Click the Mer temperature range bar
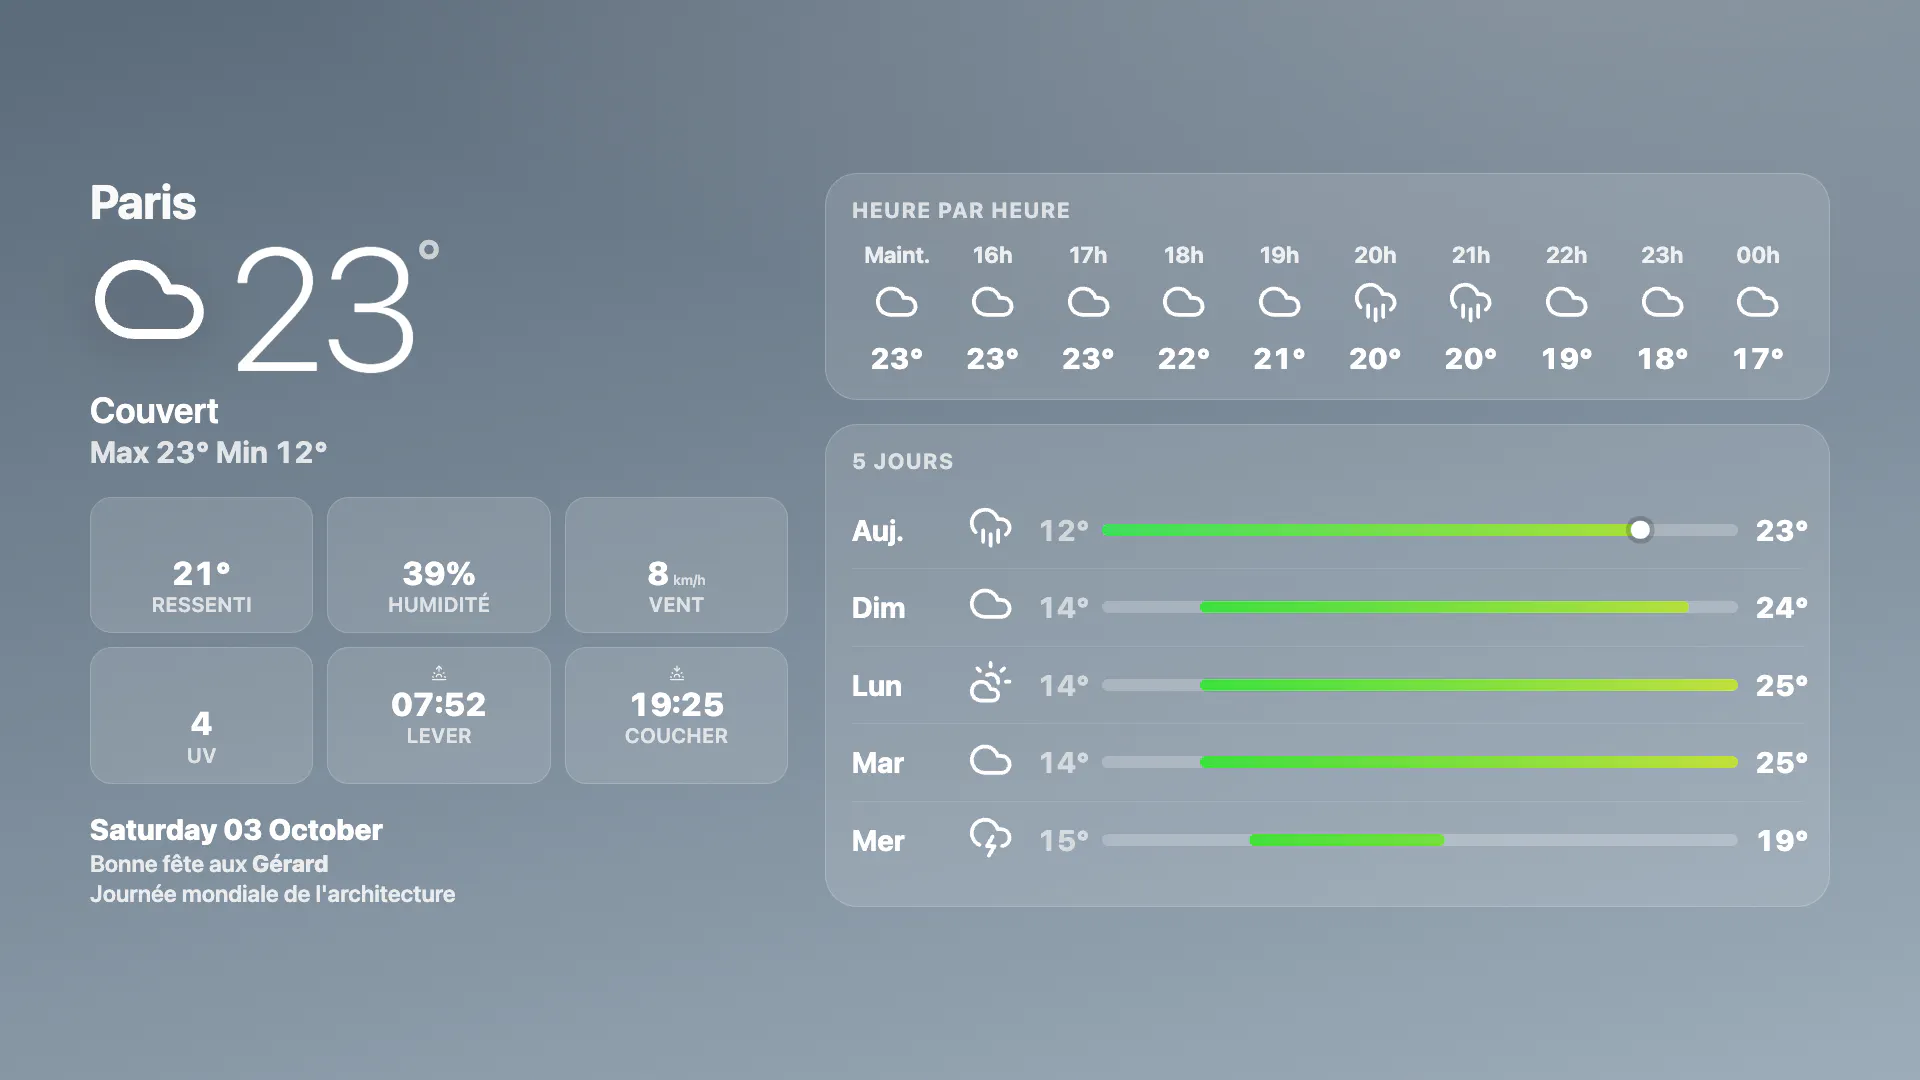This screenshot has width=1920, height=1080. pos(1419,840)
